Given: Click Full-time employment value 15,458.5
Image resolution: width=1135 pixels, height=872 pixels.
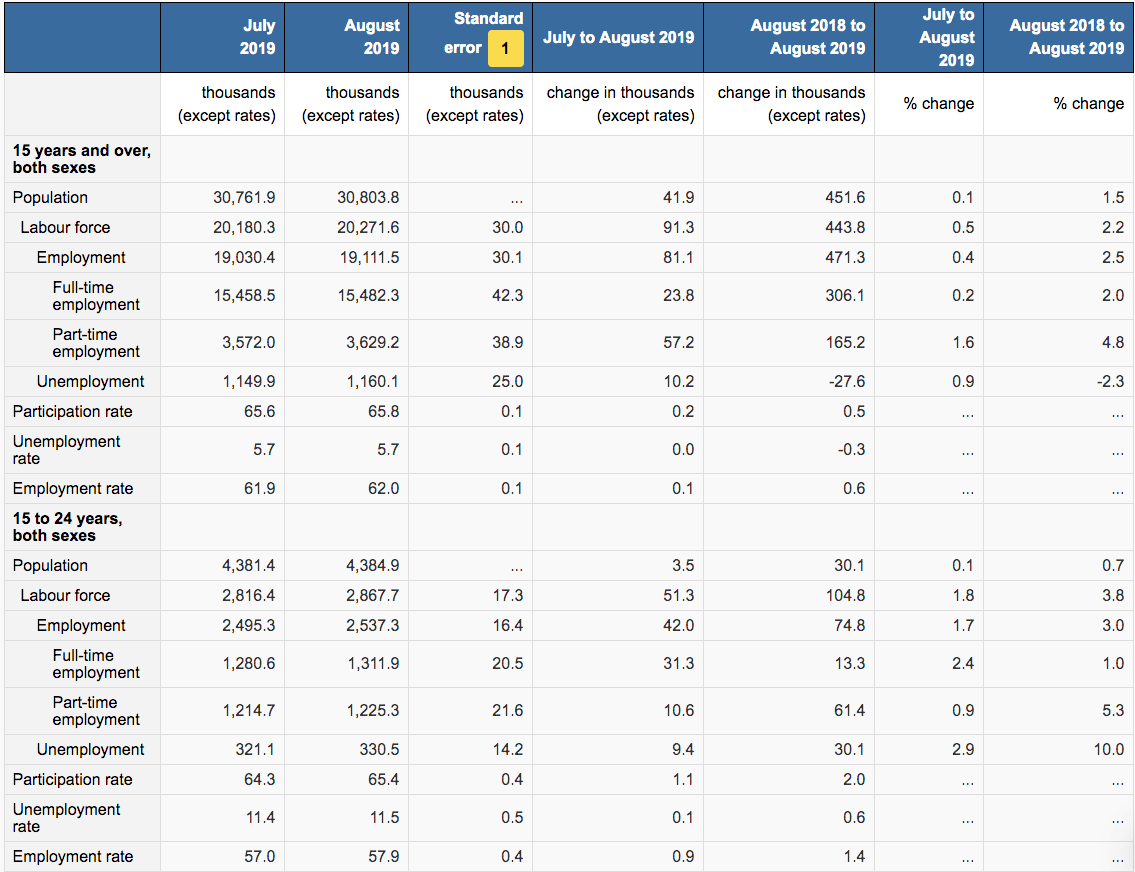Looking at the screenshot, I should [244, 295].
